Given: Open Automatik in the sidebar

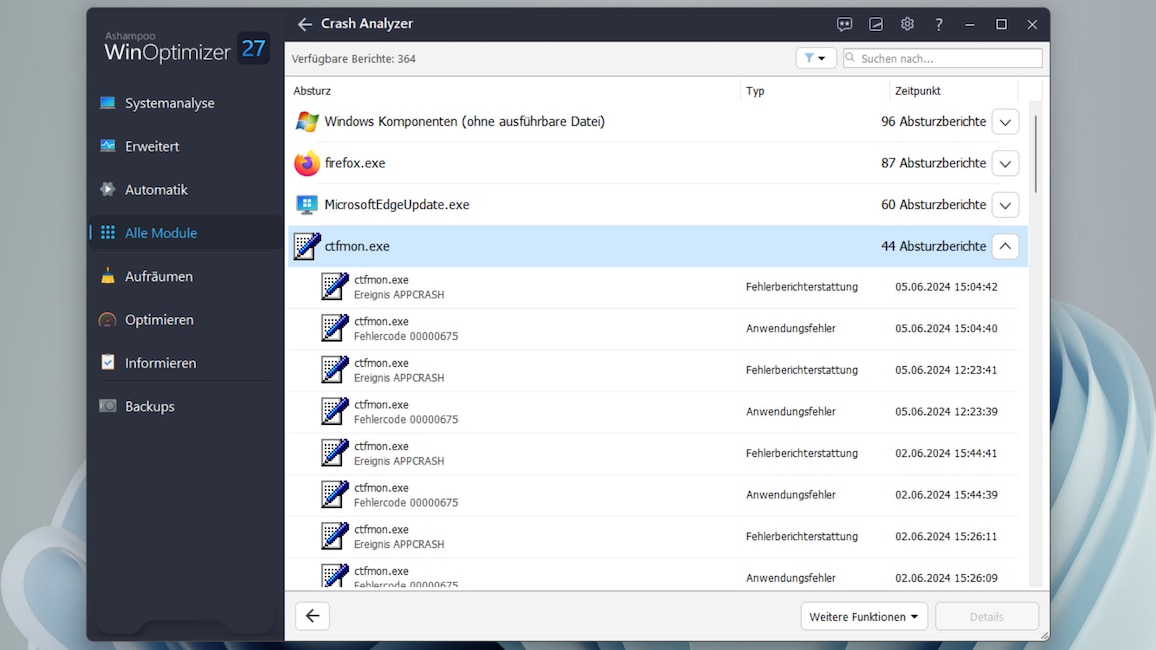Looking at the screenshot, I should coord(184,189).
